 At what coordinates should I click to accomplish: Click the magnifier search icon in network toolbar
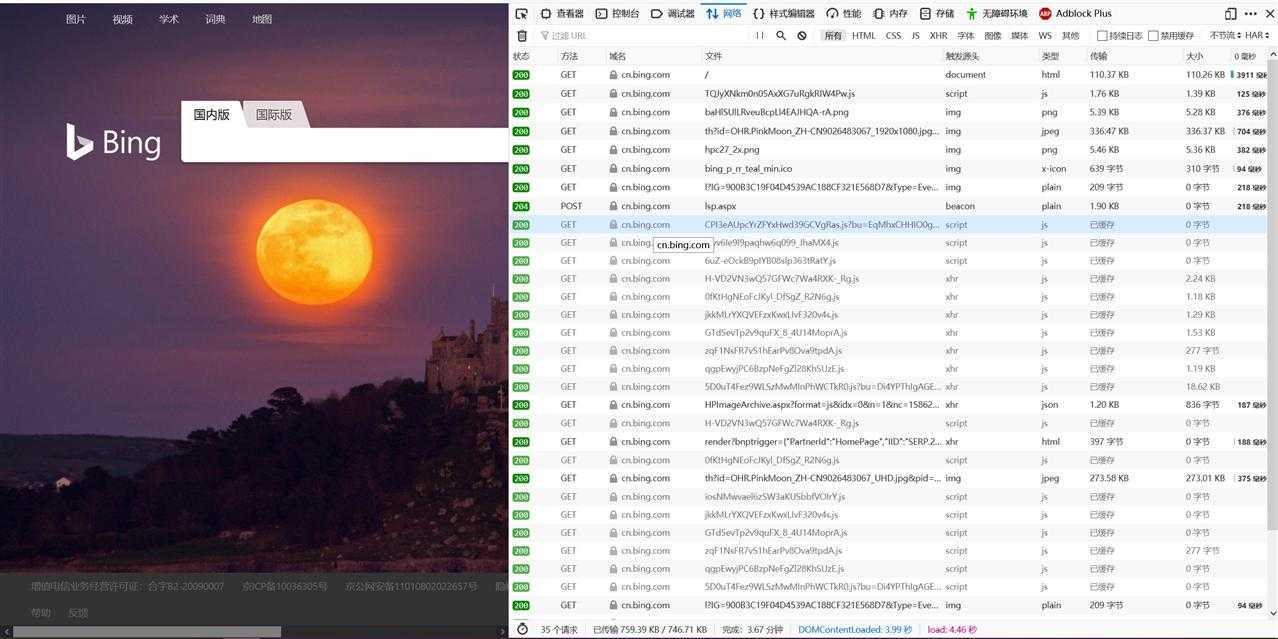point(782,35)
